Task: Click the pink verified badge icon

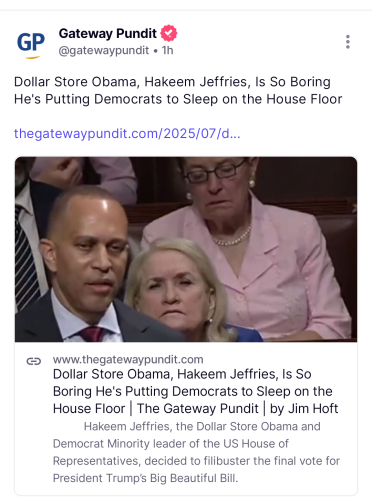Action: (x=169, y=33)
